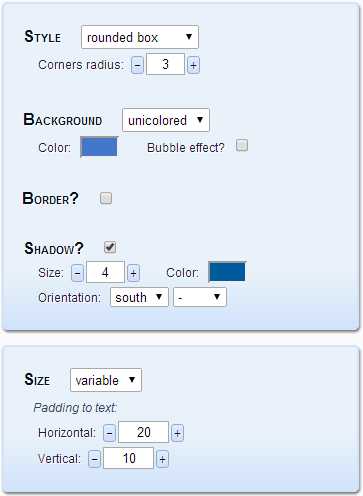Screen dimensions: 363x496
Task: Open the Style dropdown showing rounded box
Action: click(140, 37)
